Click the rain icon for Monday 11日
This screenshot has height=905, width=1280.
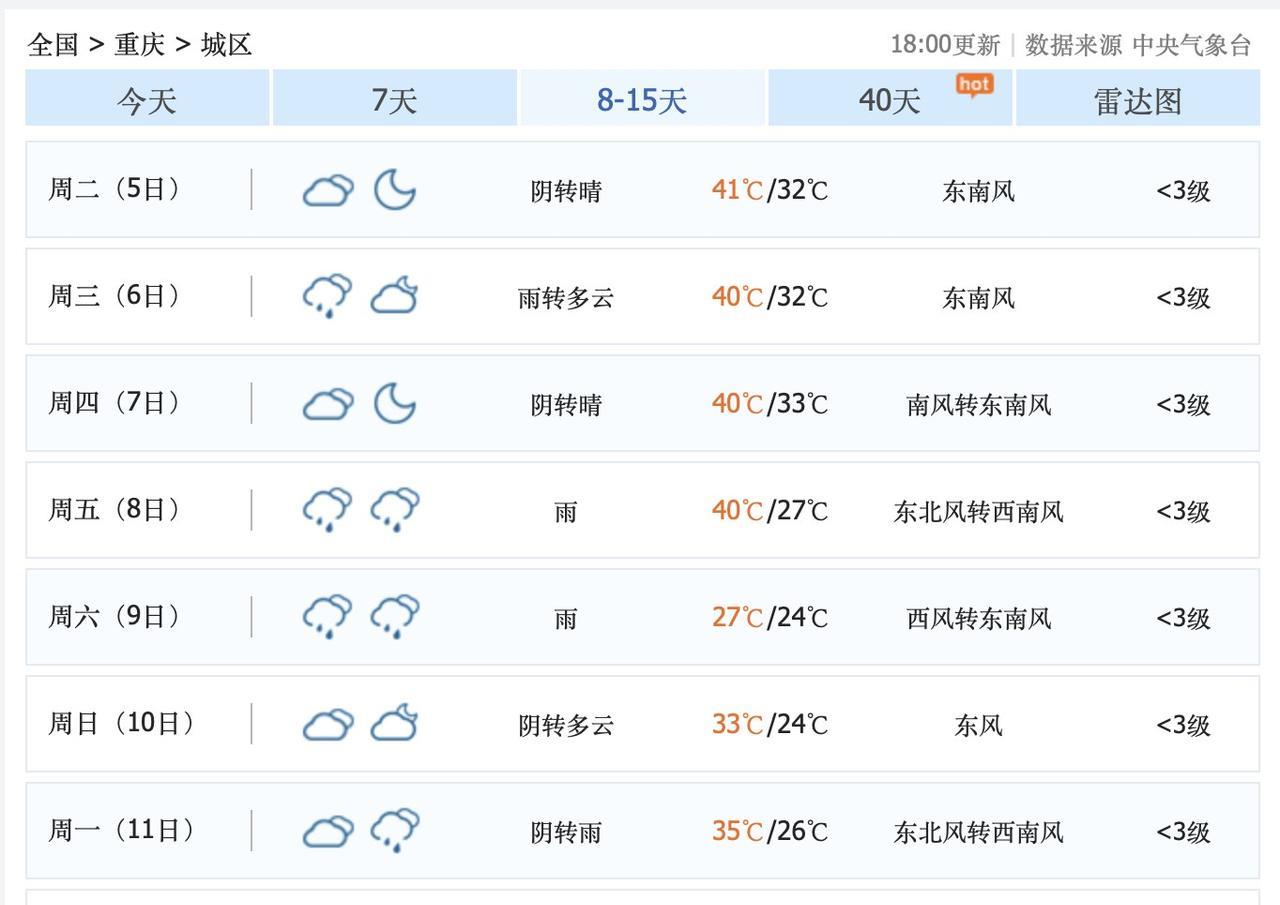pos(395,831)
